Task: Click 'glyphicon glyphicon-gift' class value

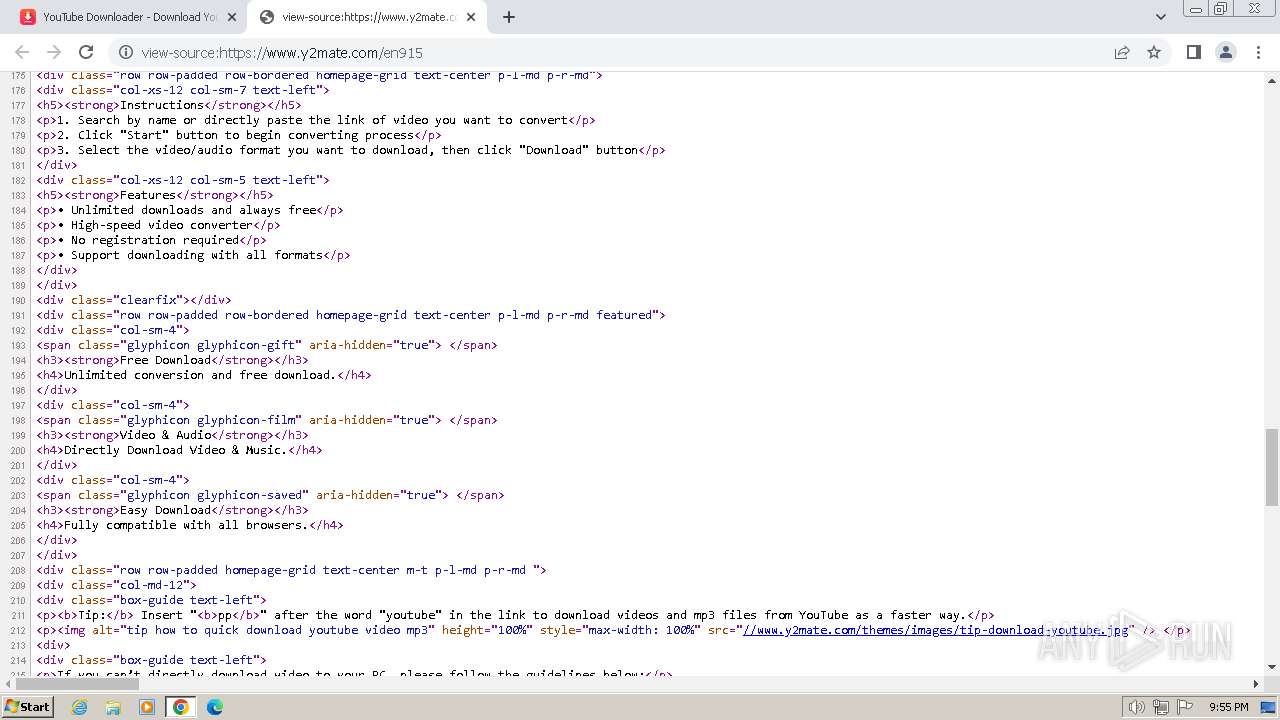Action: coord(211,345)
